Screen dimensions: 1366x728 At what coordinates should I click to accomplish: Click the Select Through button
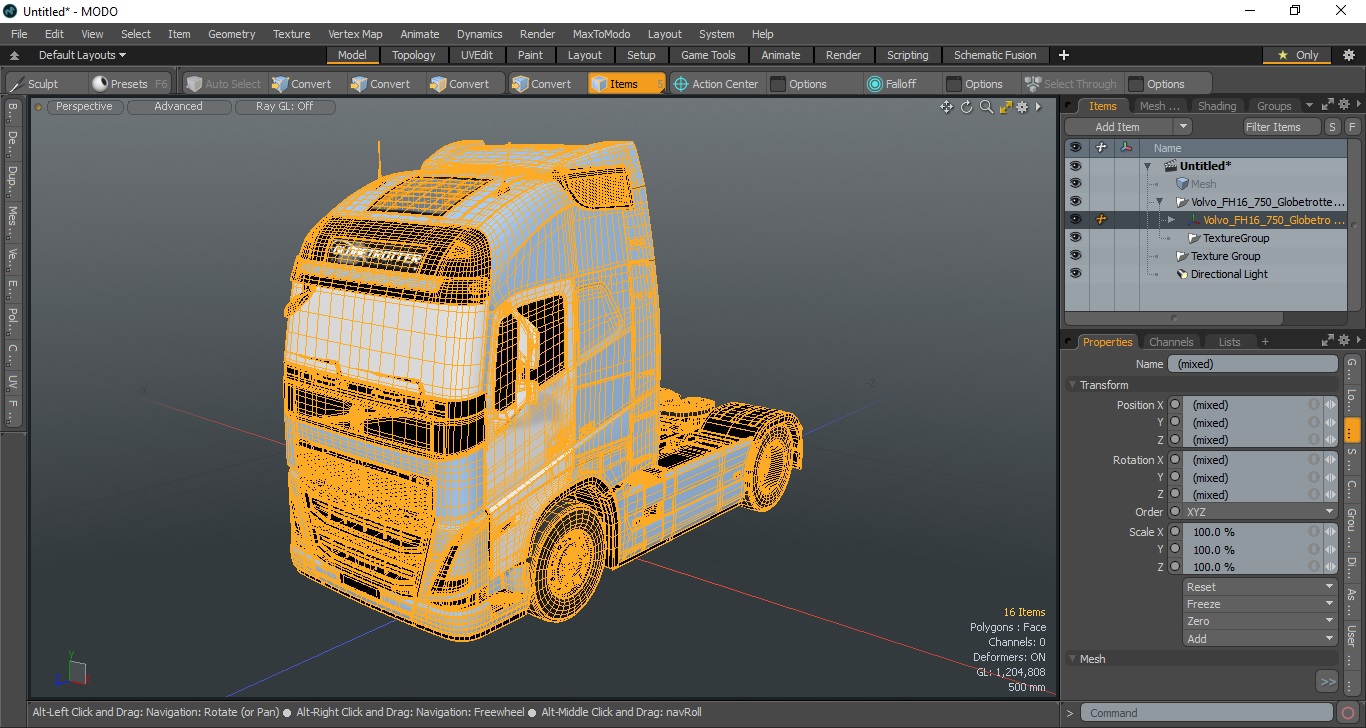(1070, 84)
